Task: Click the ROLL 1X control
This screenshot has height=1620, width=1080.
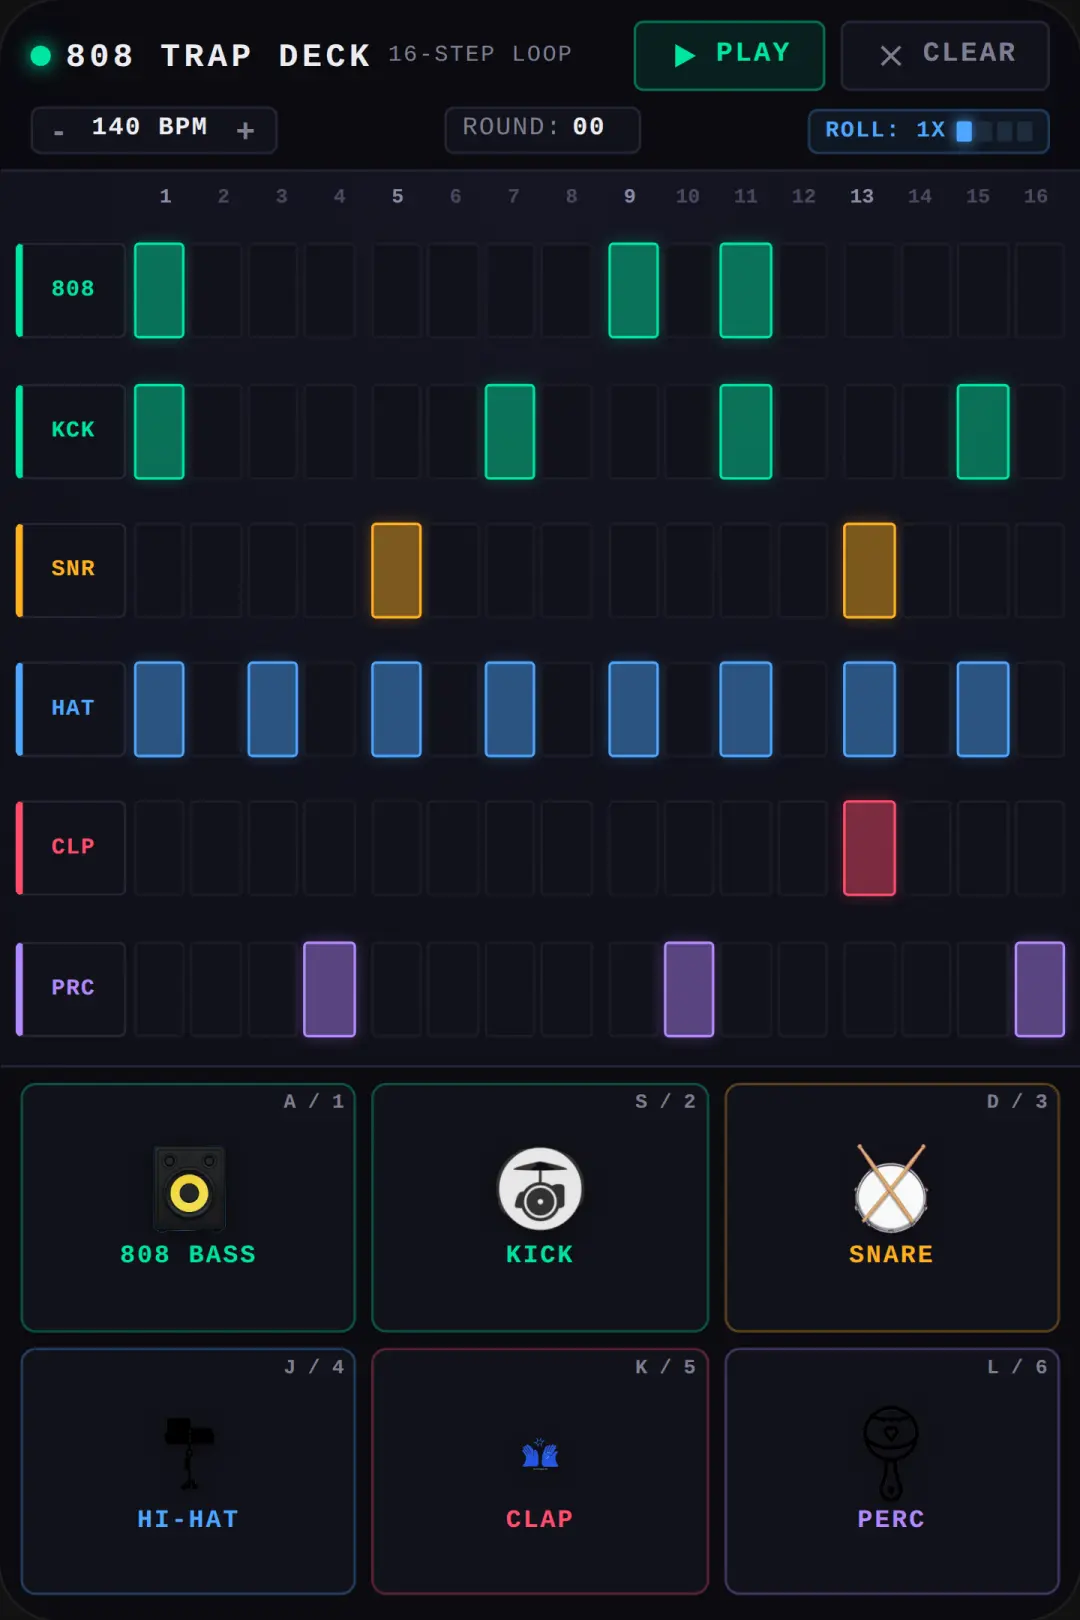Action: [x=928, y=131]
